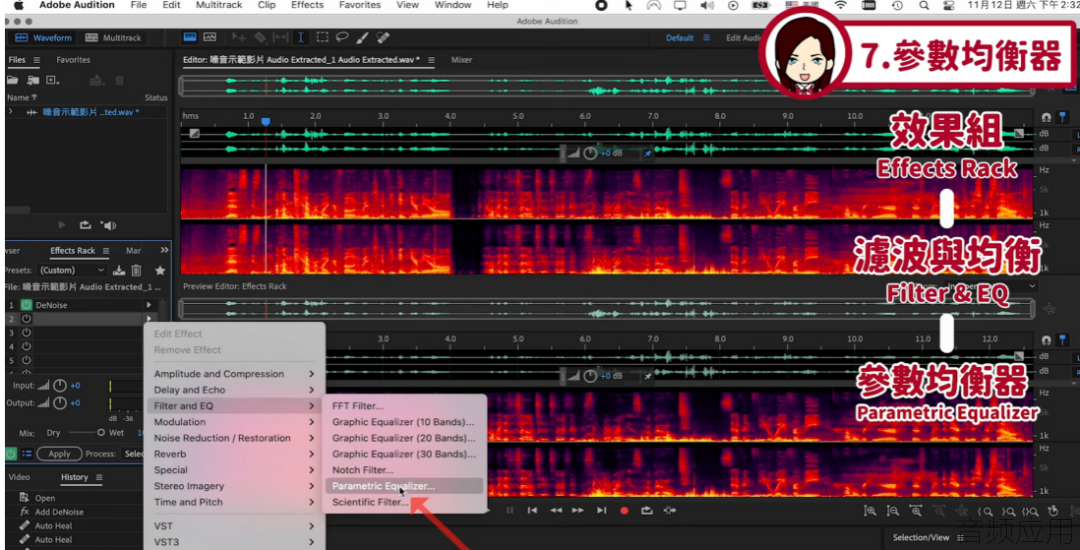Click the Loop Playback icon in Files panel
This screenshot has height=550, width=1080.
coord(85,225)
